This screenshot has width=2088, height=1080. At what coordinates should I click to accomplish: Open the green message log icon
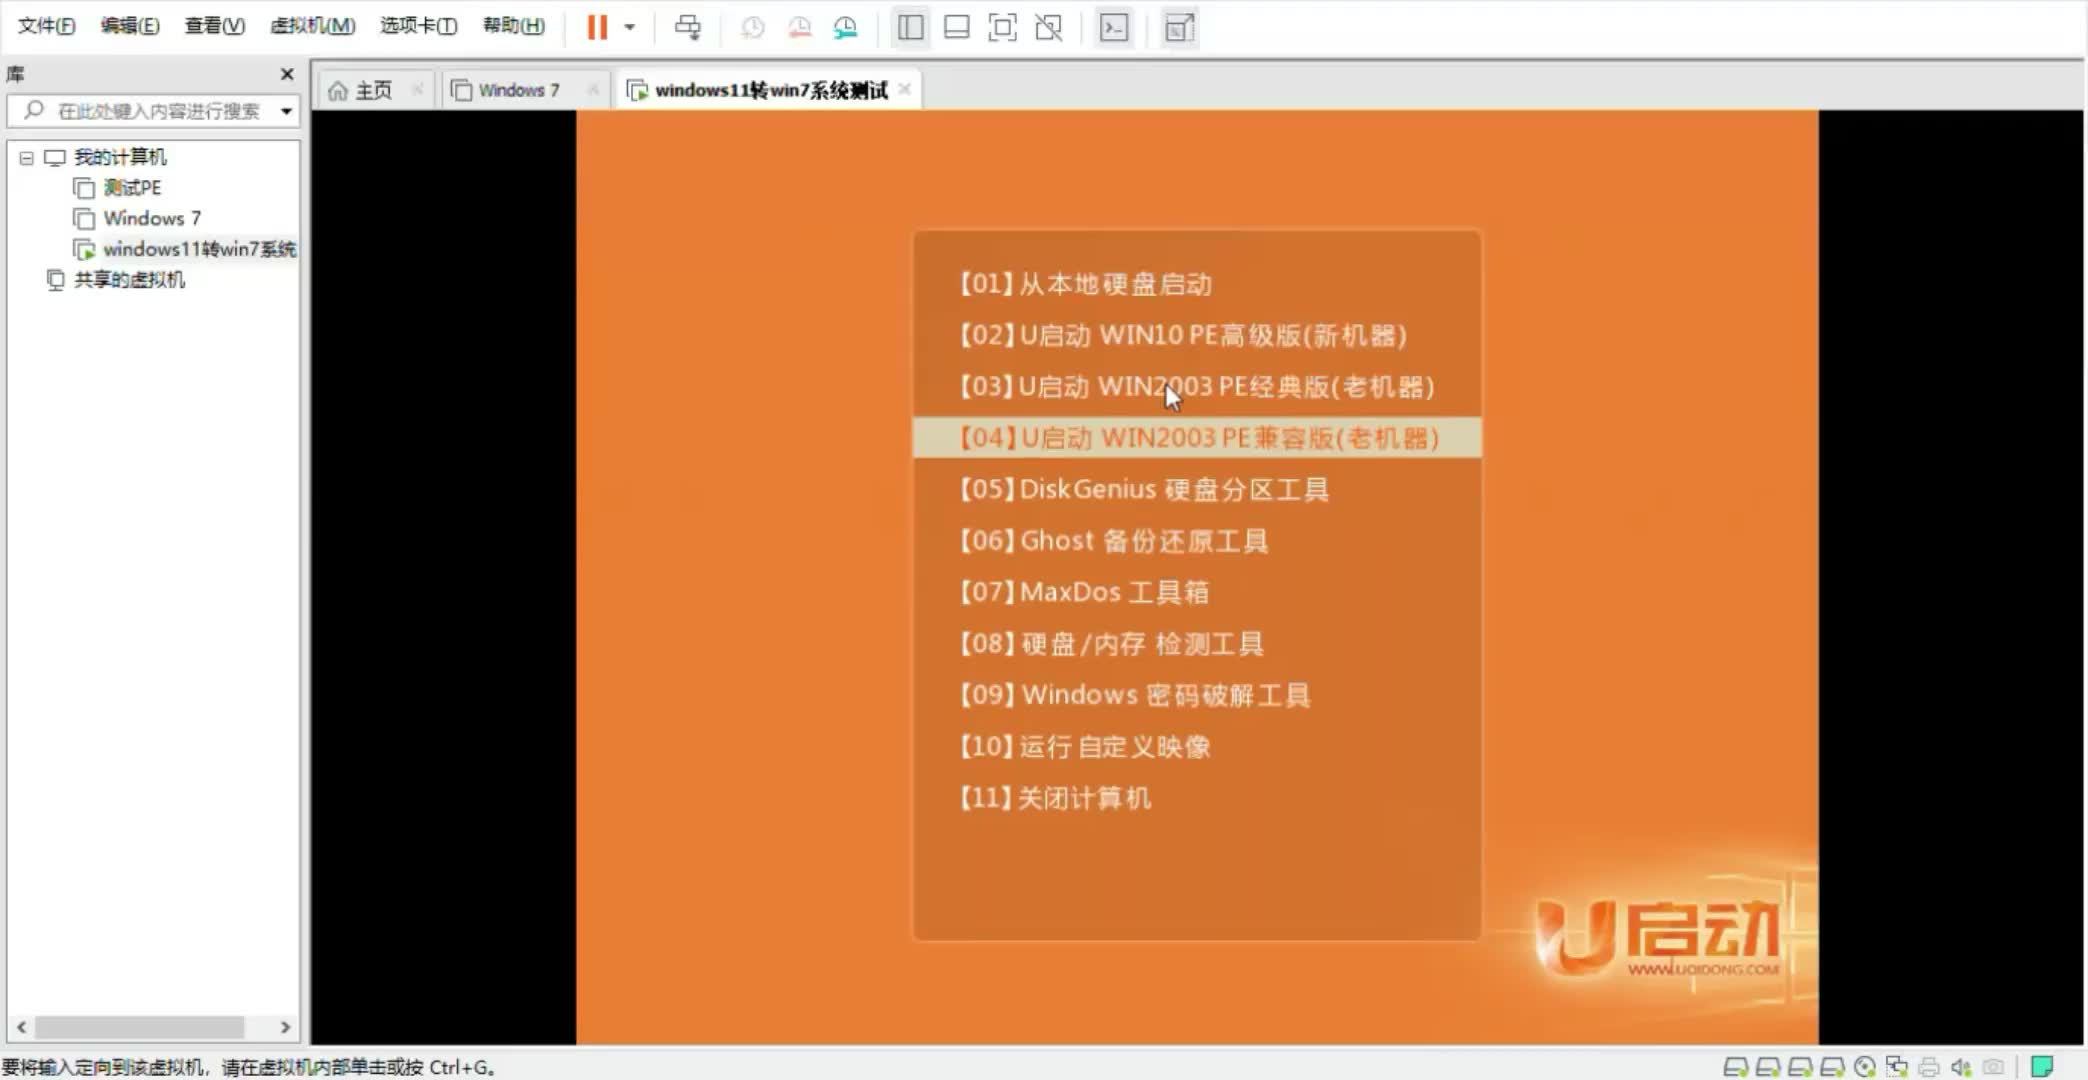2042,1066
